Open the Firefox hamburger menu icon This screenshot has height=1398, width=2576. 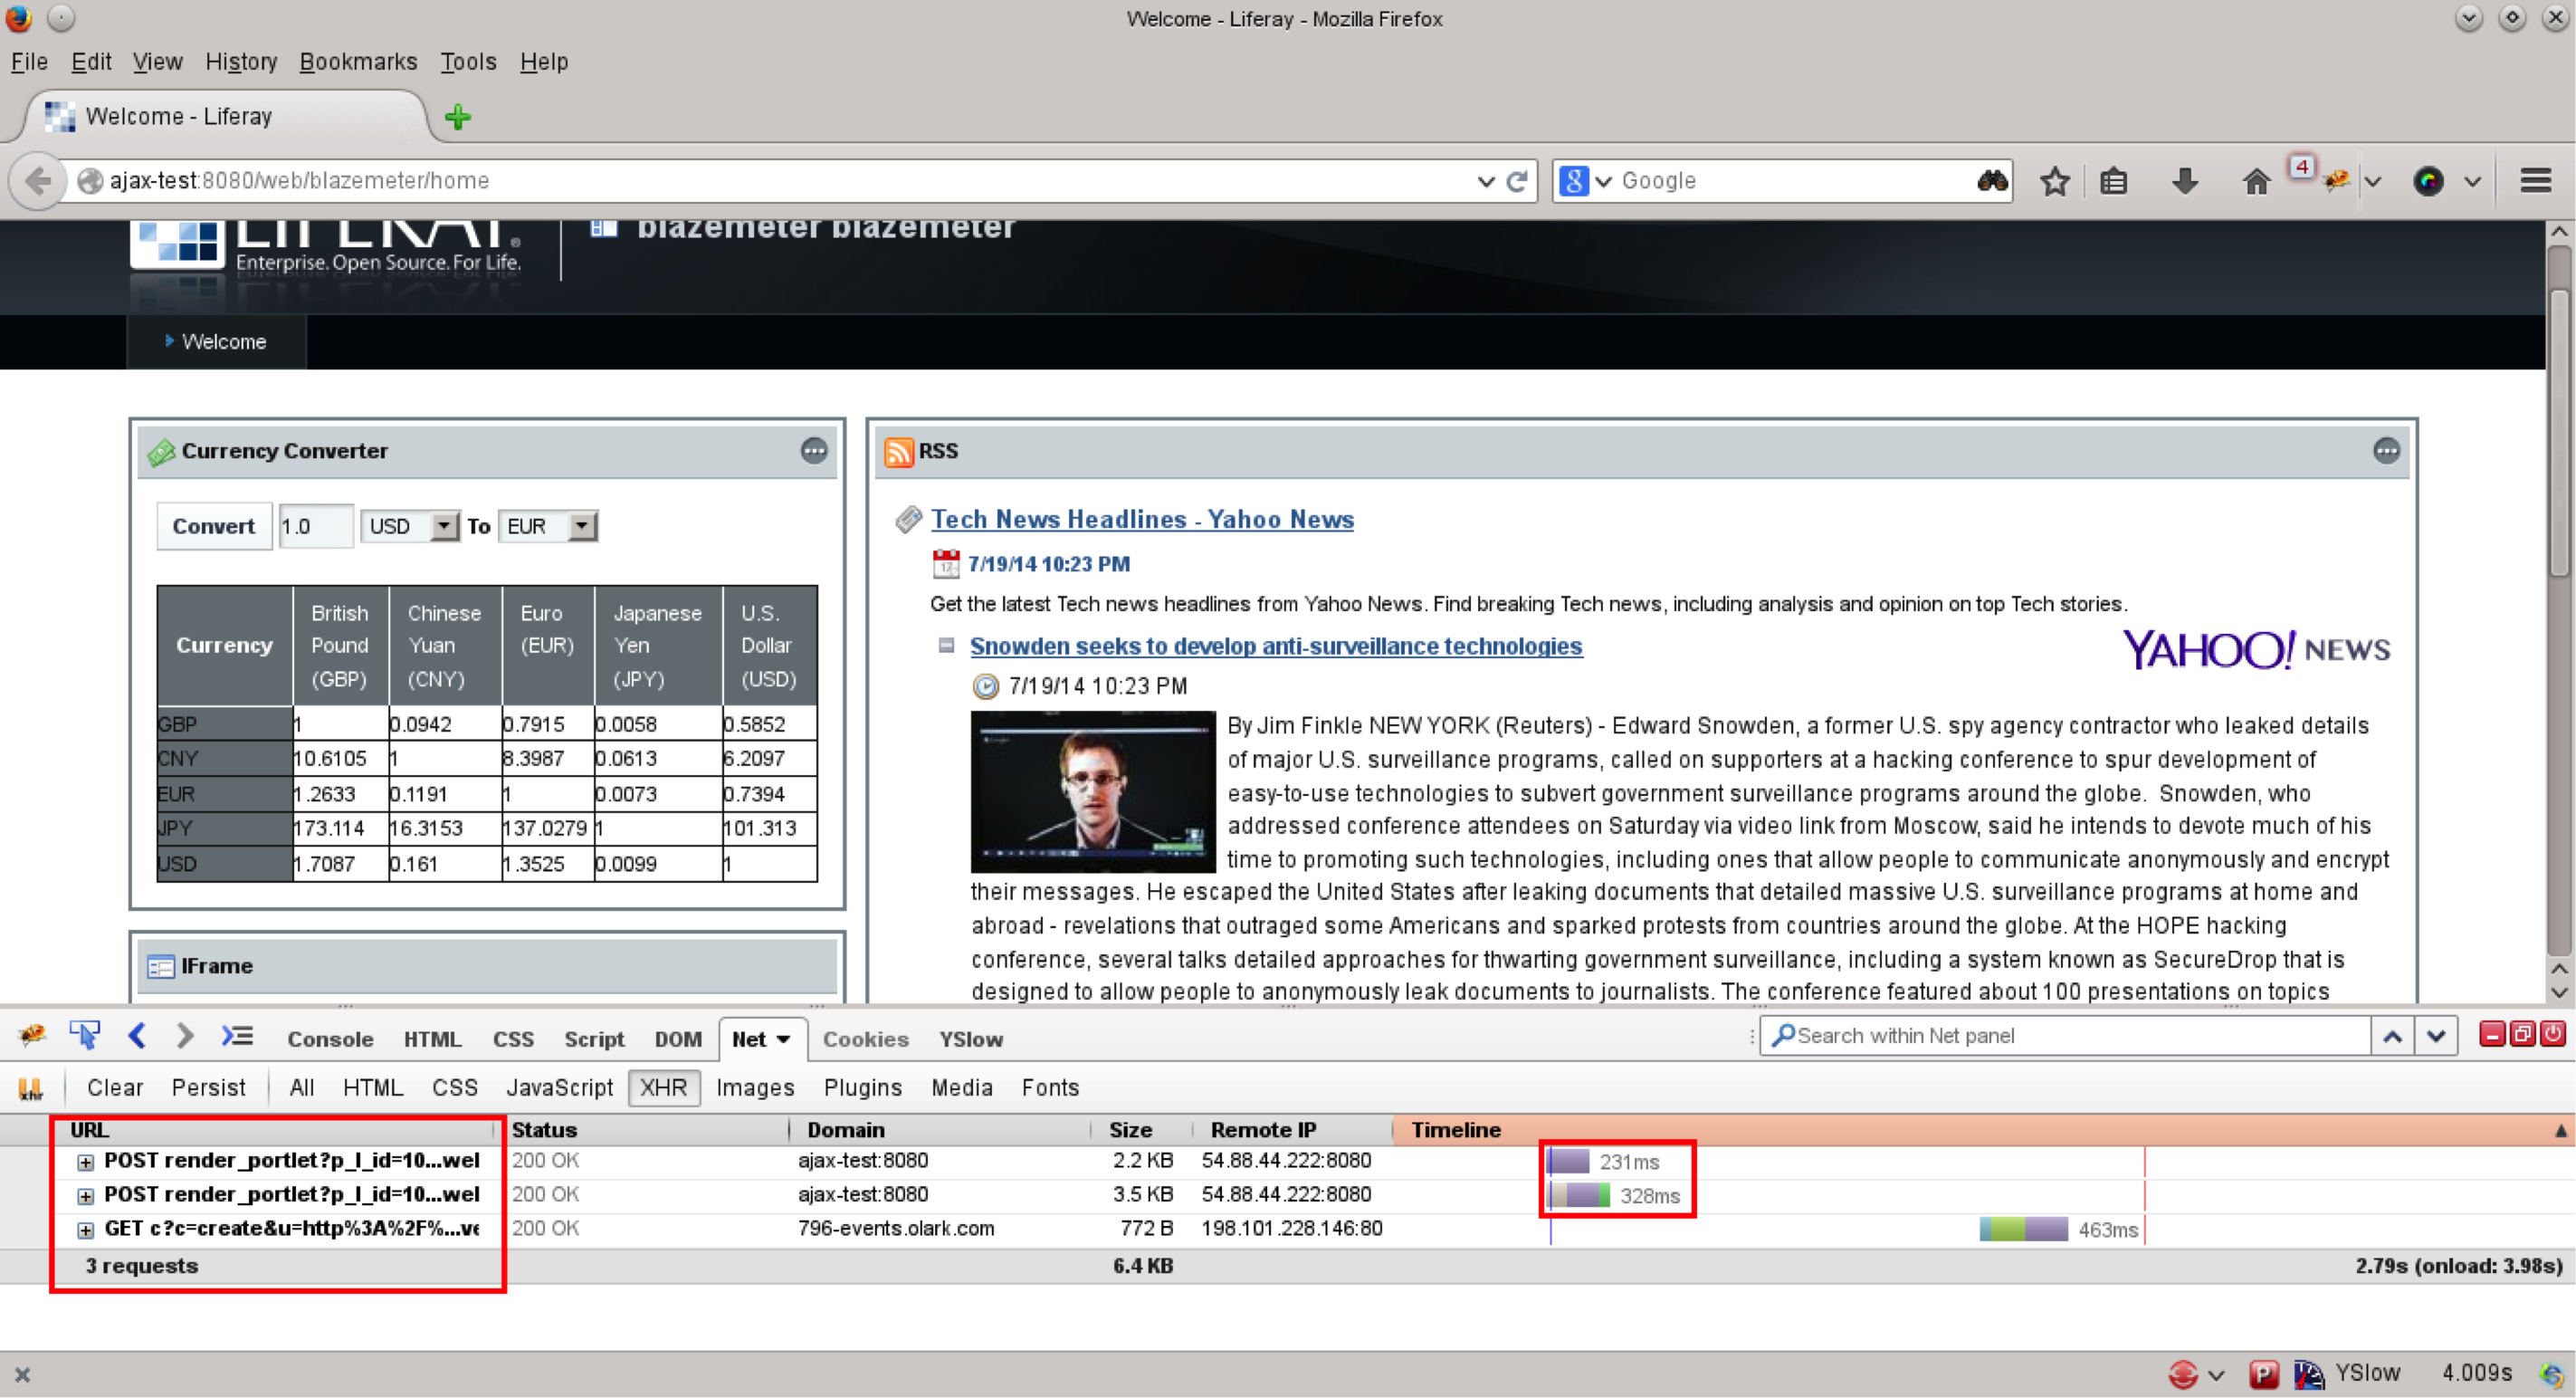pyautogui.click(x=2535, y=181)
